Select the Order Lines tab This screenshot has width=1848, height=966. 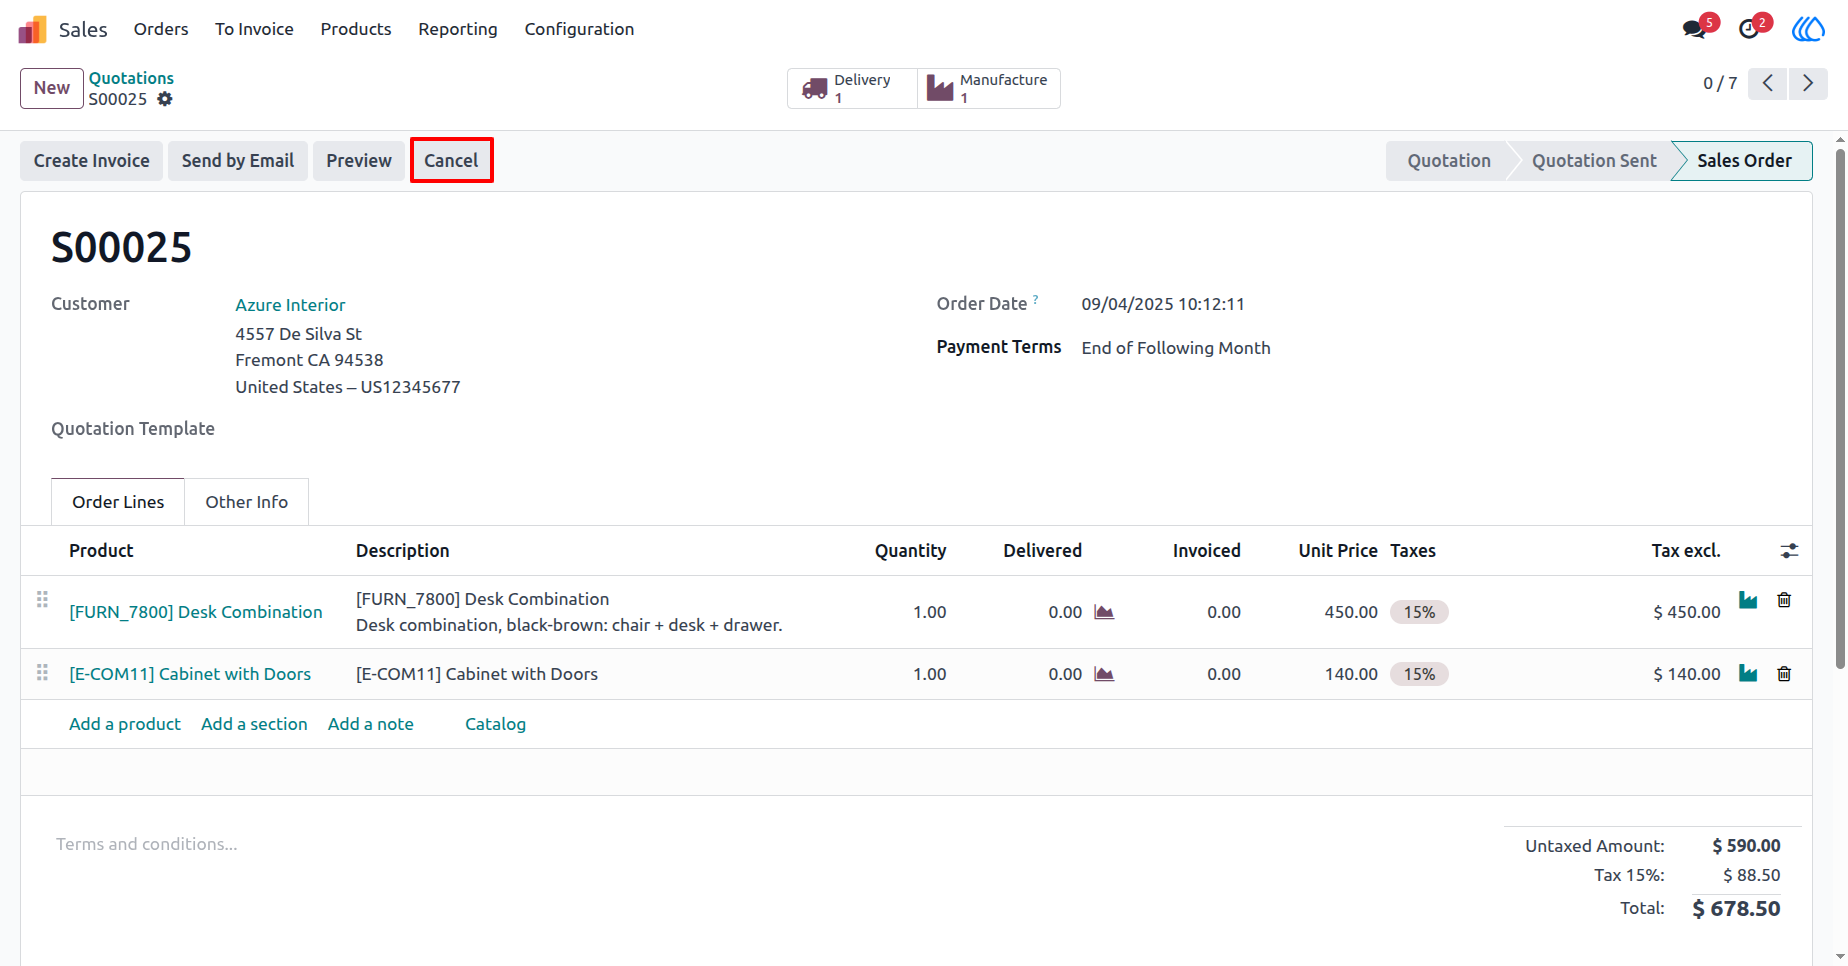coord(118,502)
